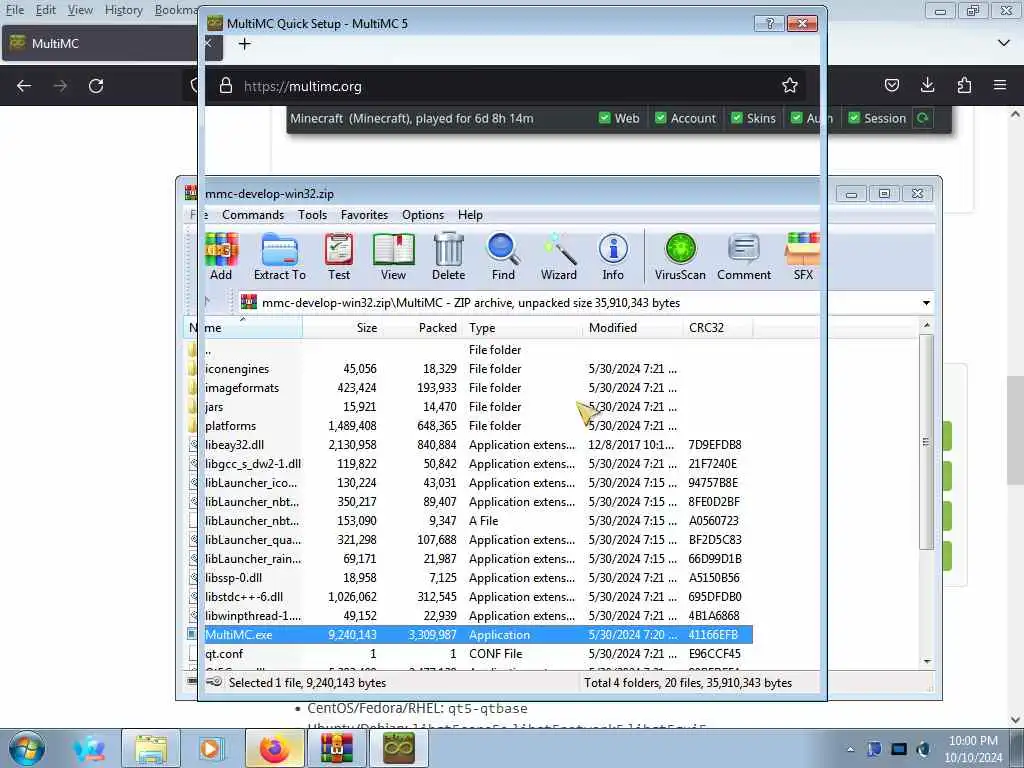Select the iconengines folder row
1024x768 pixels.
coord(469,369)
